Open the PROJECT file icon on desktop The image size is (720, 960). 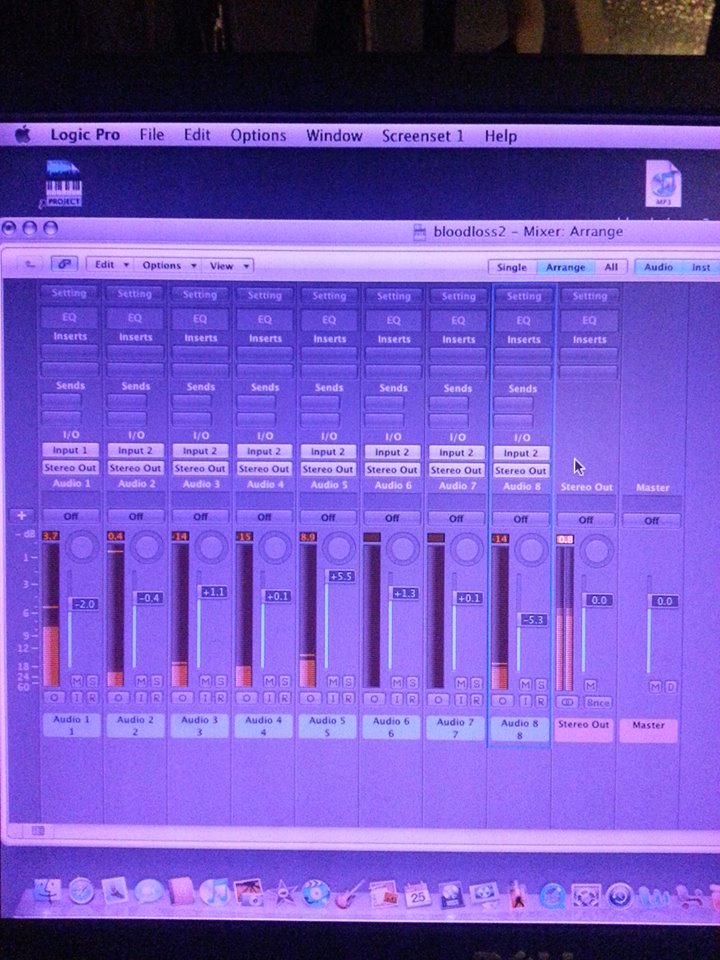tap(63, 184)
